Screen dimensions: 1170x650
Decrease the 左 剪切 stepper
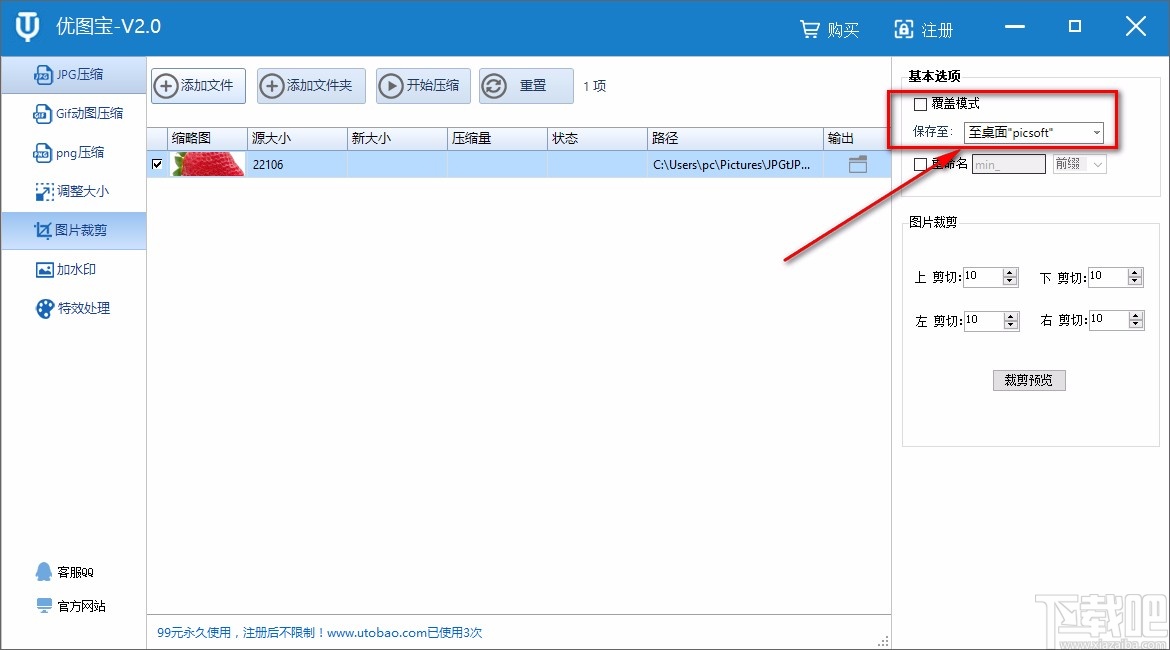tap(1011, 325)
